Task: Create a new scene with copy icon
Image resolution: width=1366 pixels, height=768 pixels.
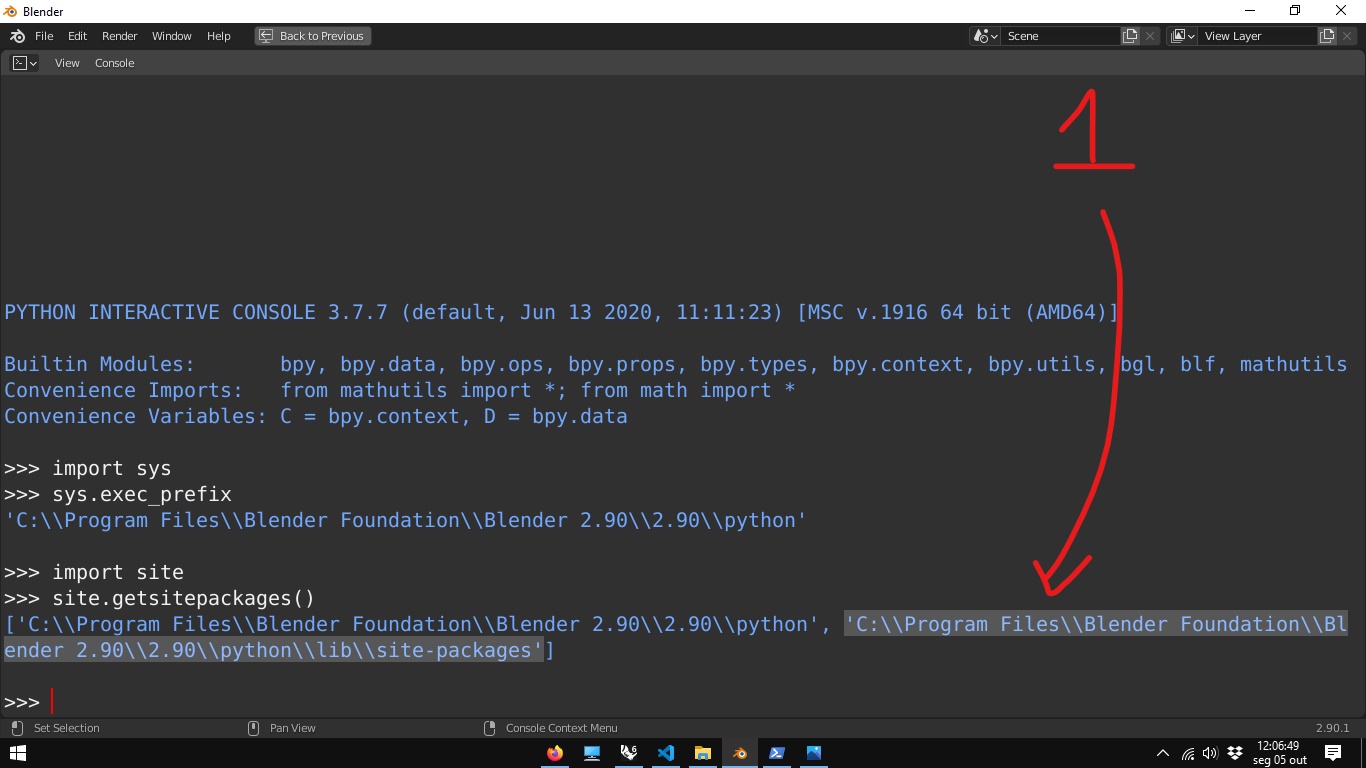Action: pyautogui.click(x=1130, y=36)
